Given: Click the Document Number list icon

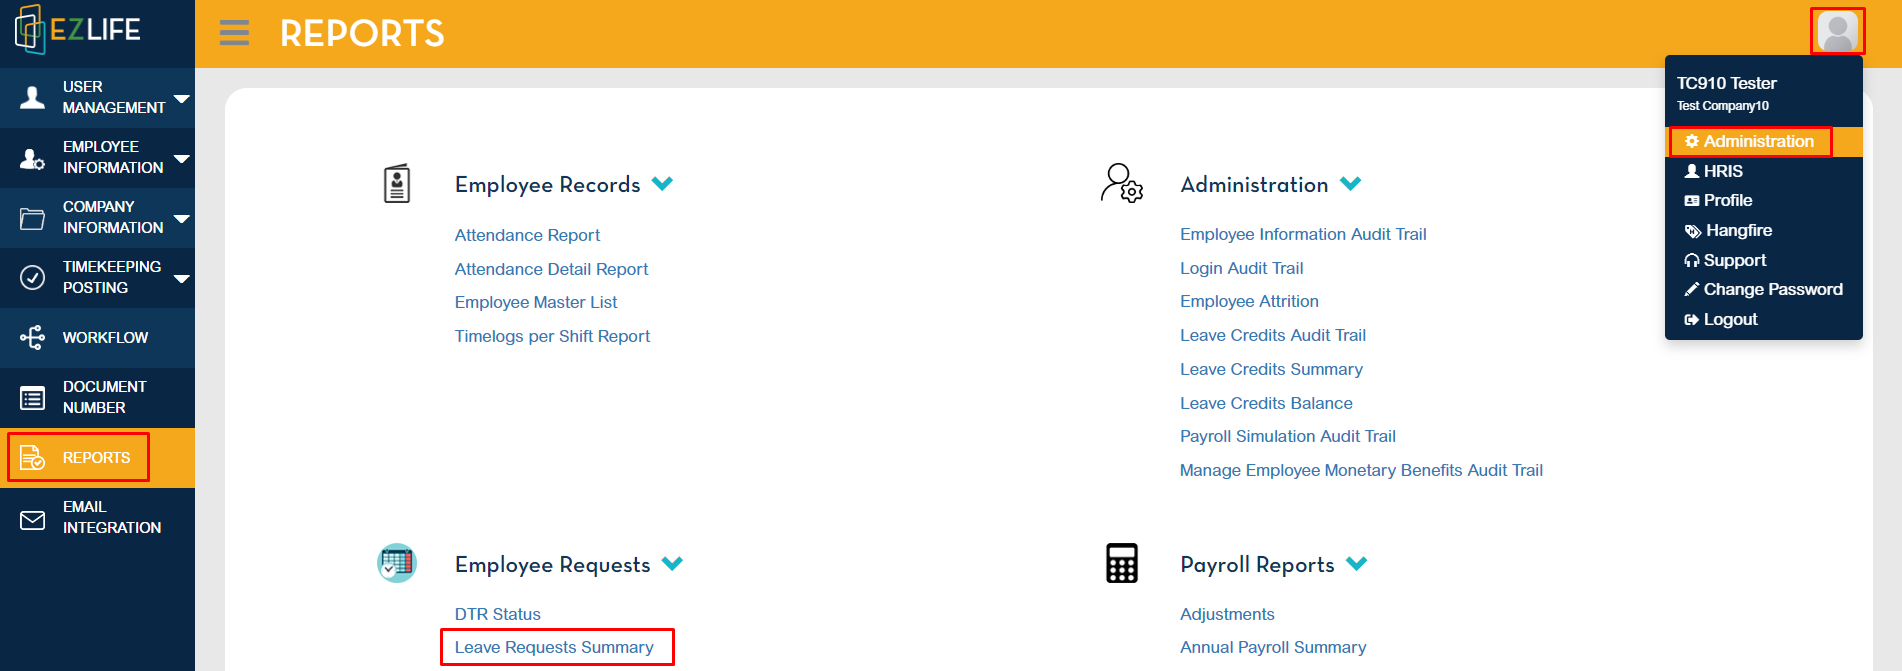Looking at the screenshot, I should tap(32, 398).
